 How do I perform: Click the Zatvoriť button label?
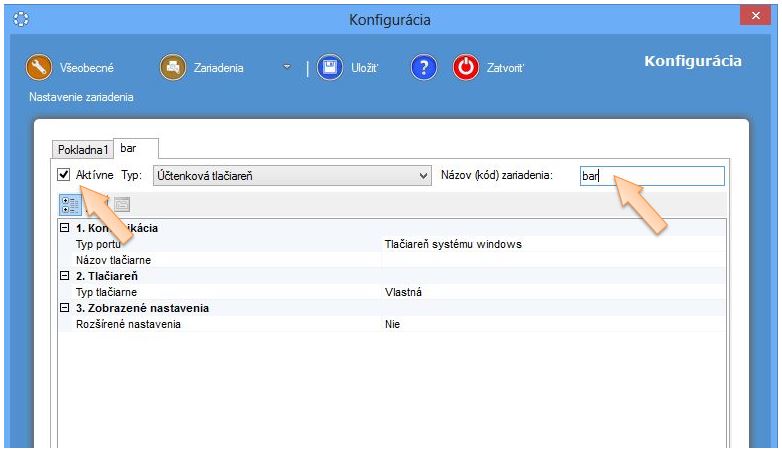pos(505,68)
